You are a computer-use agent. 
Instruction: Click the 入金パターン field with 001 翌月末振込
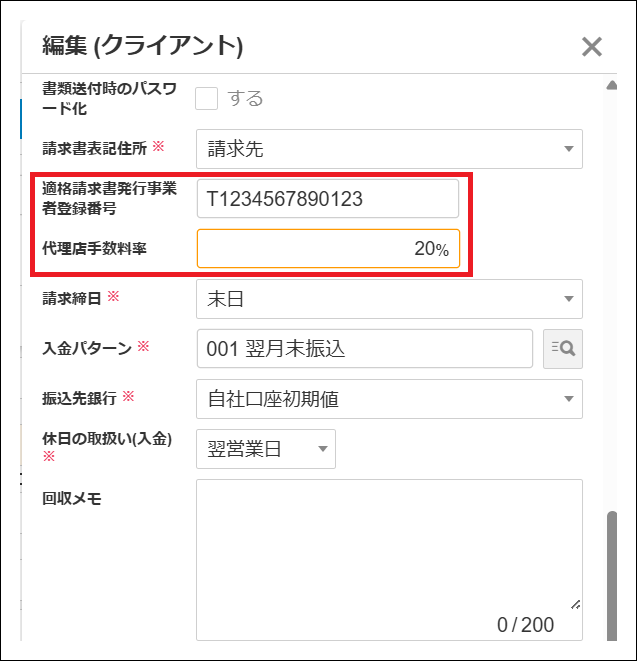click(x=364, y=349)
